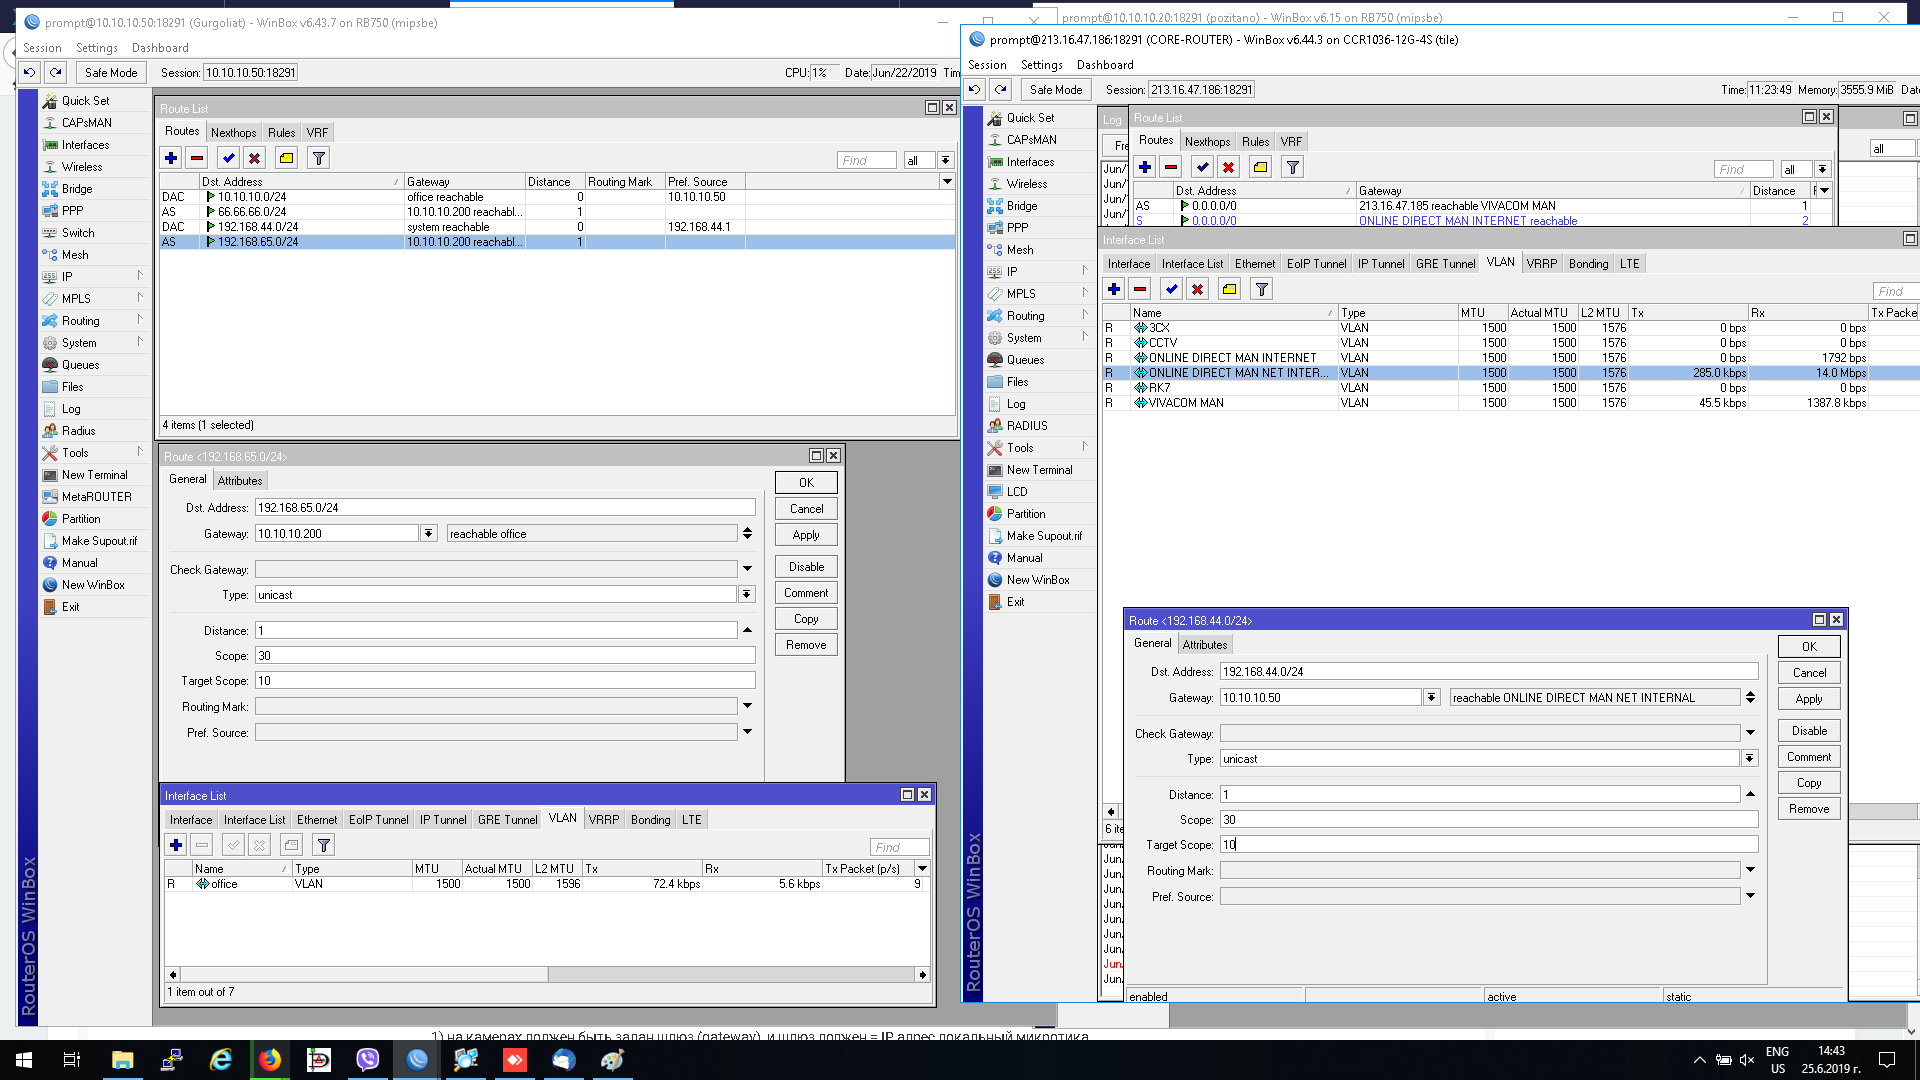Expand Pref. Source in Route 192.168.44.0/24 dialog
The image size is (1920, 1080).
click(x=1750, y=897)
